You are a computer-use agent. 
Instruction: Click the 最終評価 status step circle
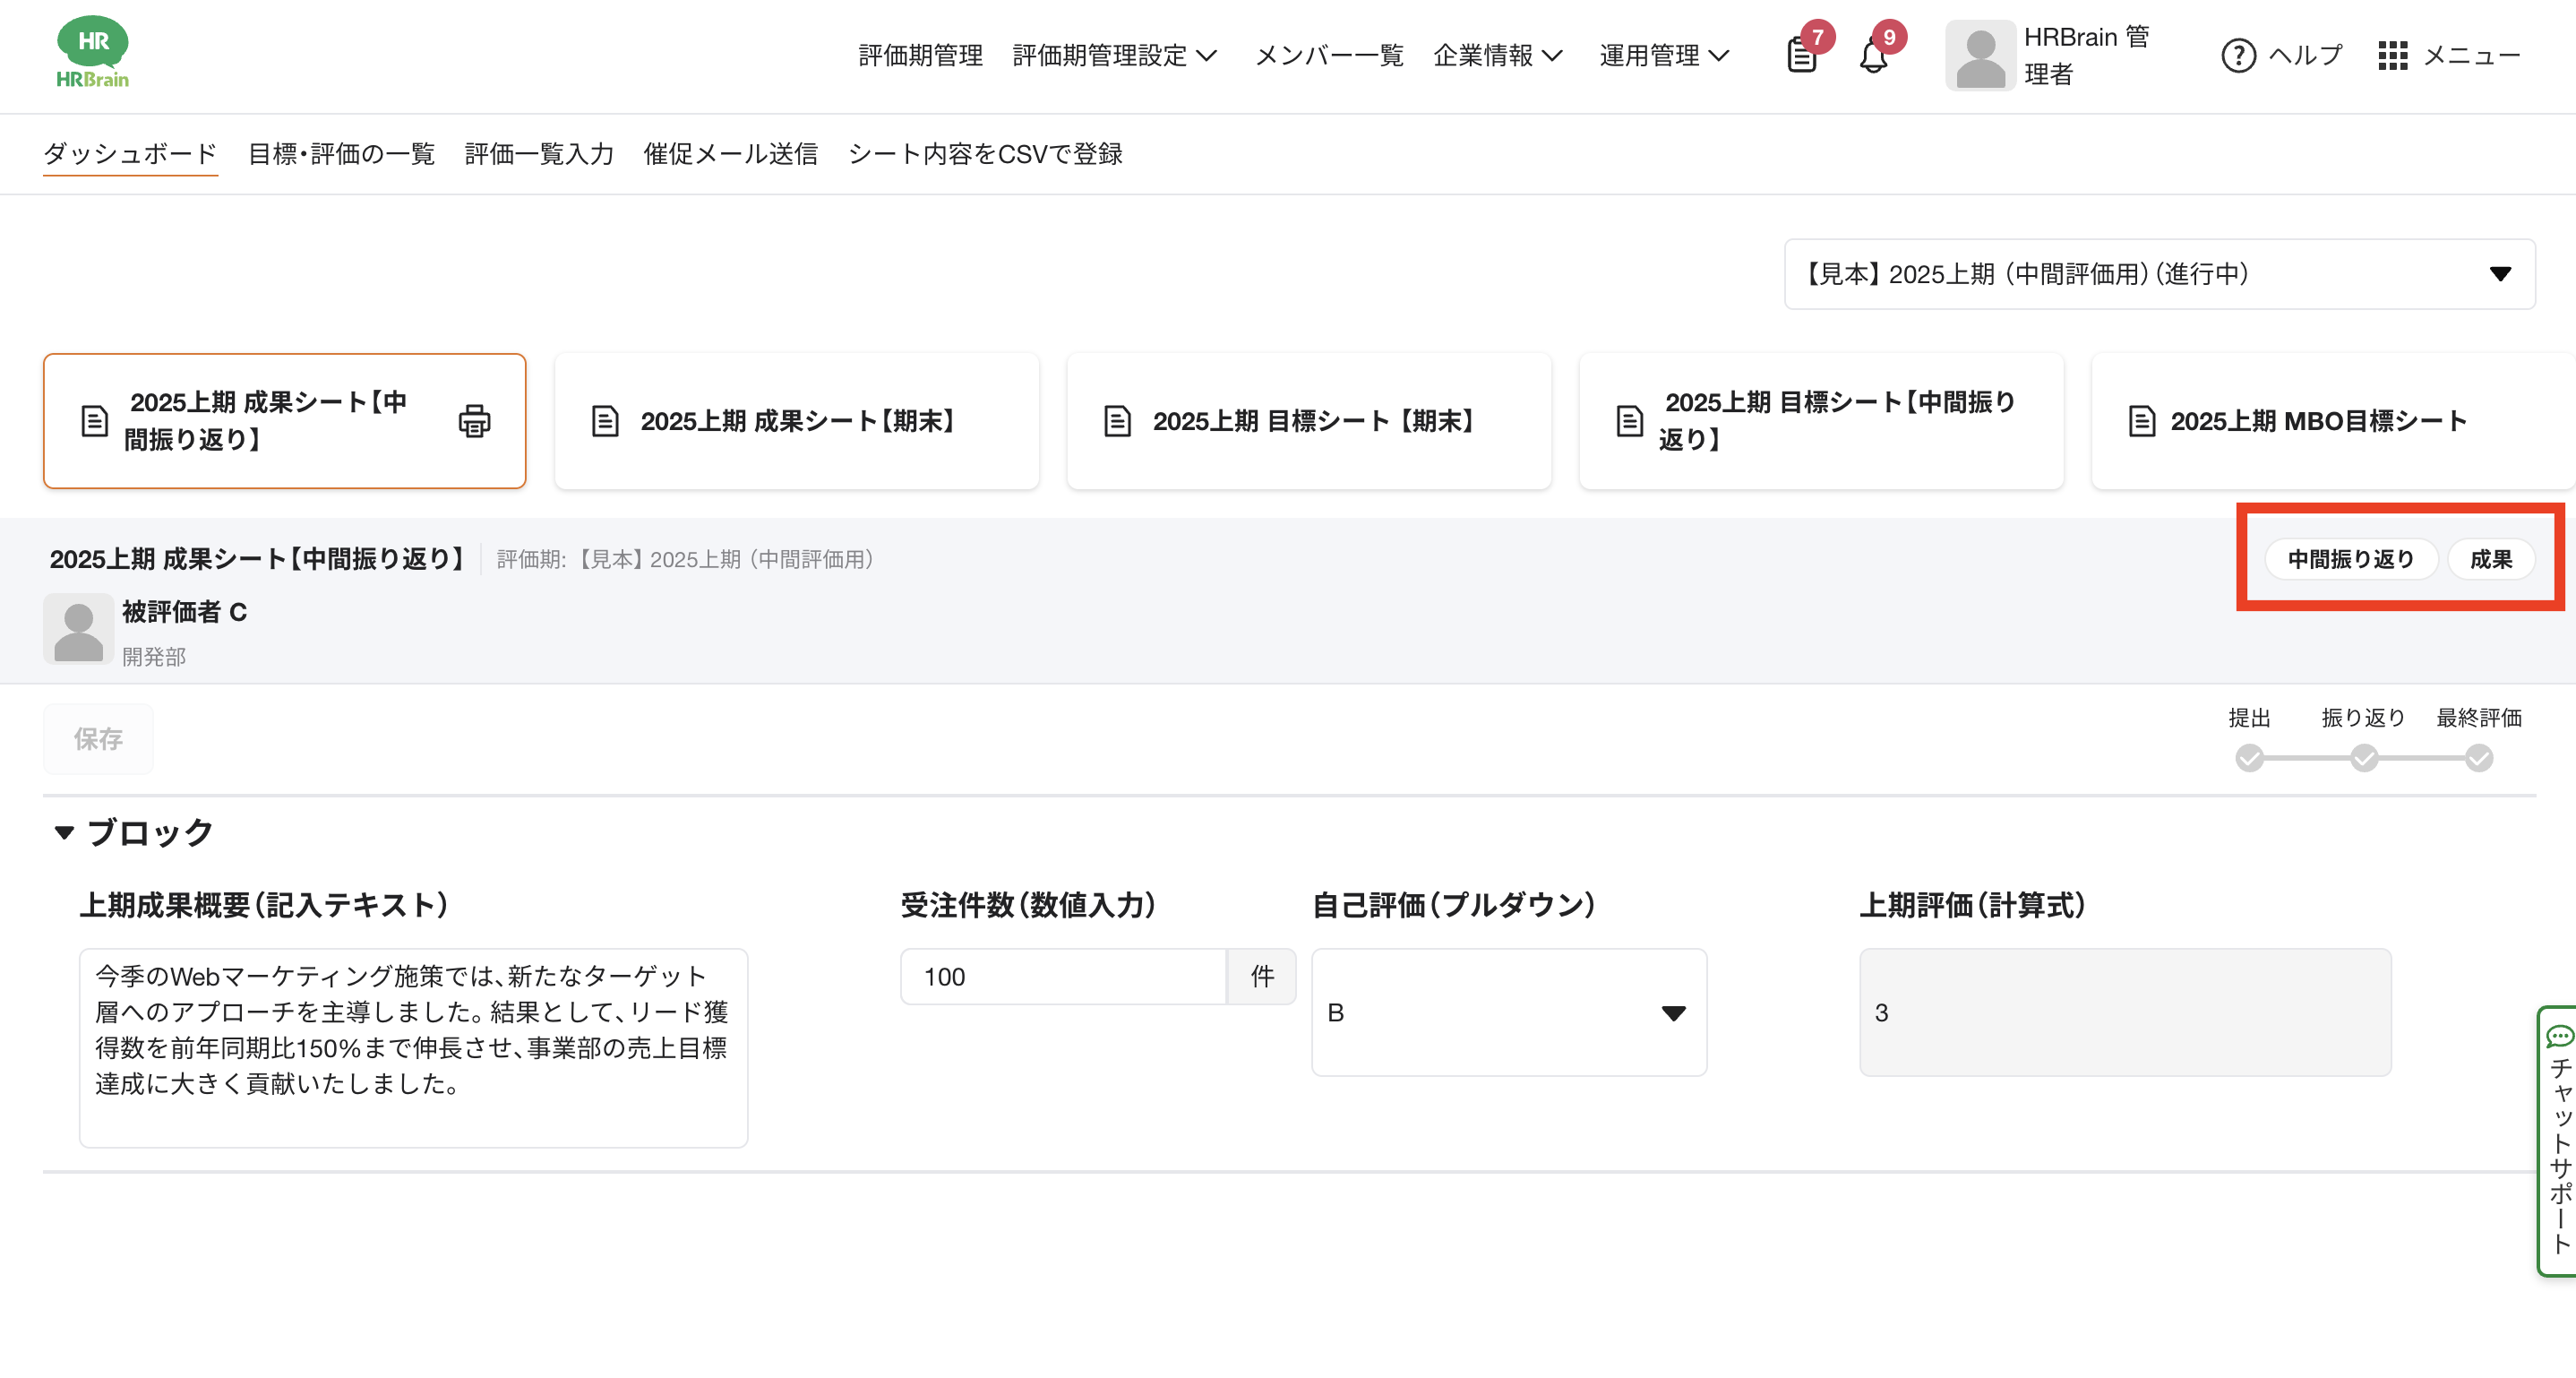(2478, 758)
